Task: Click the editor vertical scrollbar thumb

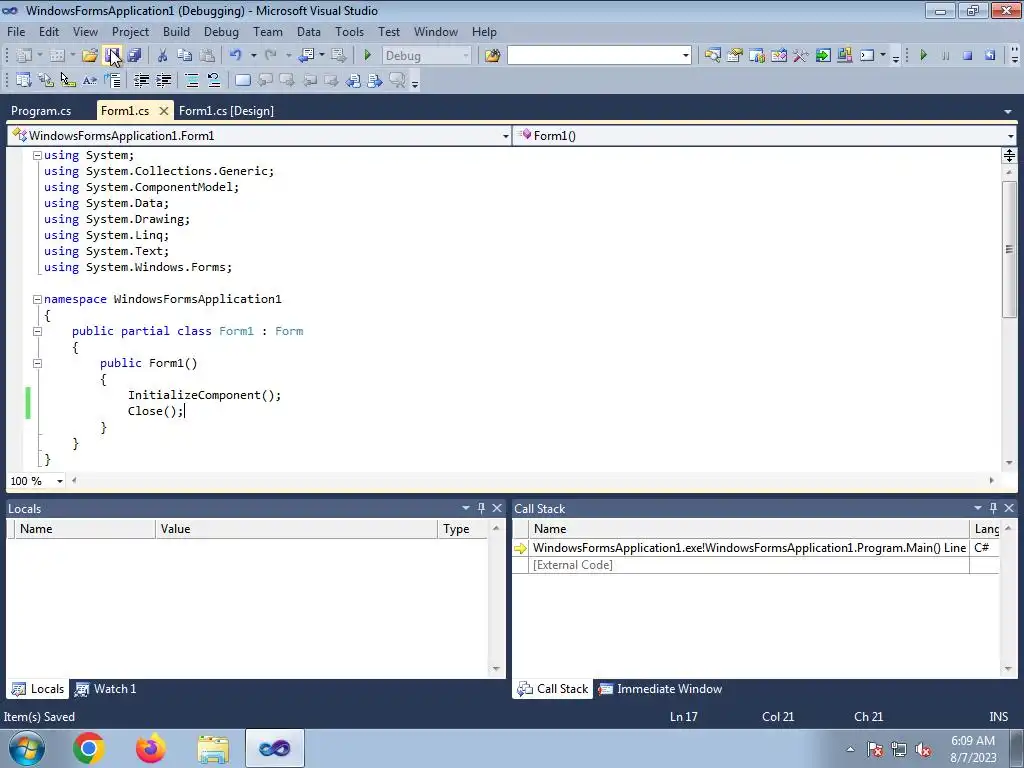Action: pos(1009,249)
